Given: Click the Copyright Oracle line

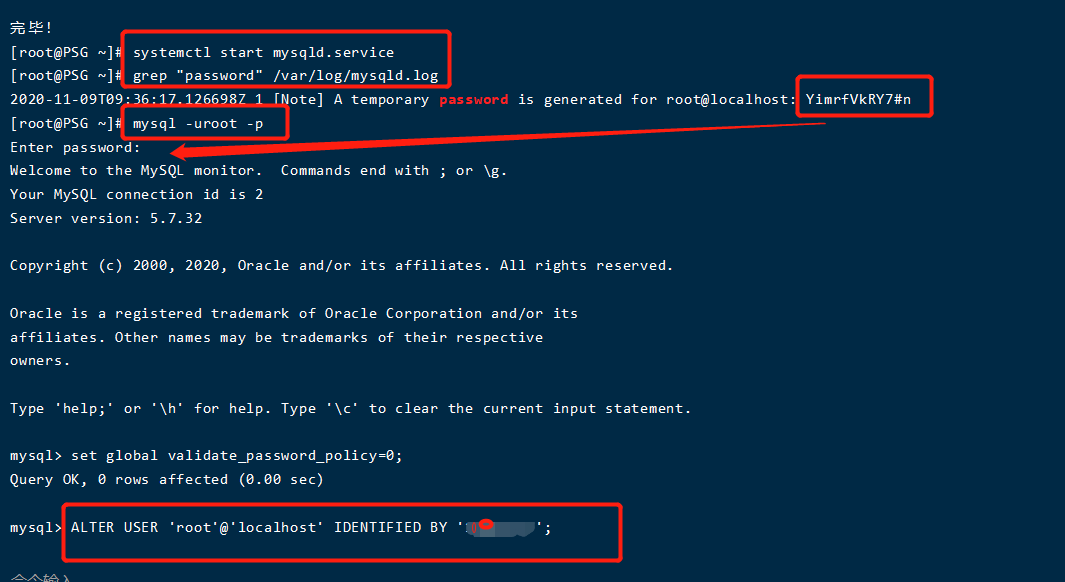Looking at the screenshot, I should (x=341, y=266).
